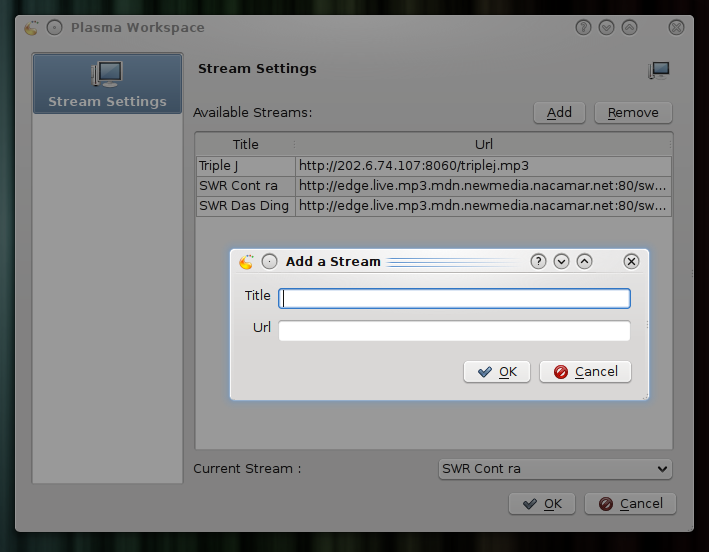Click the KDE app icon in Add a Stream titlebar
This screenshot has width=709, height=552.
[246, 261]
